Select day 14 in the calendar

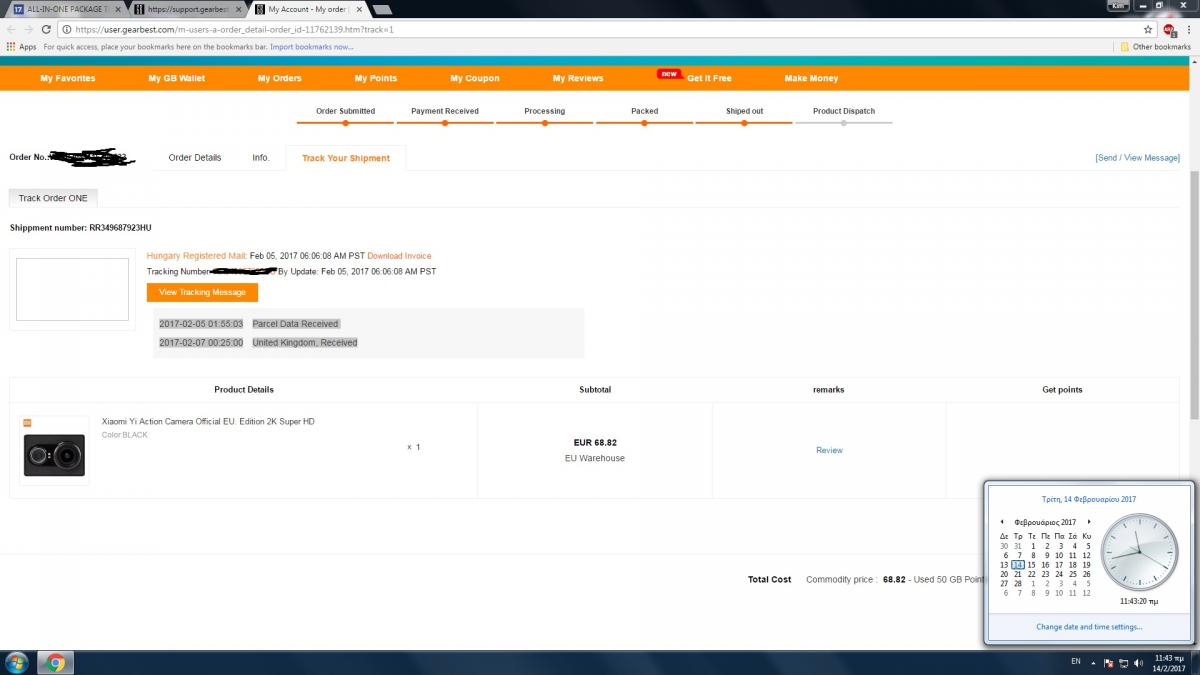1017,565
